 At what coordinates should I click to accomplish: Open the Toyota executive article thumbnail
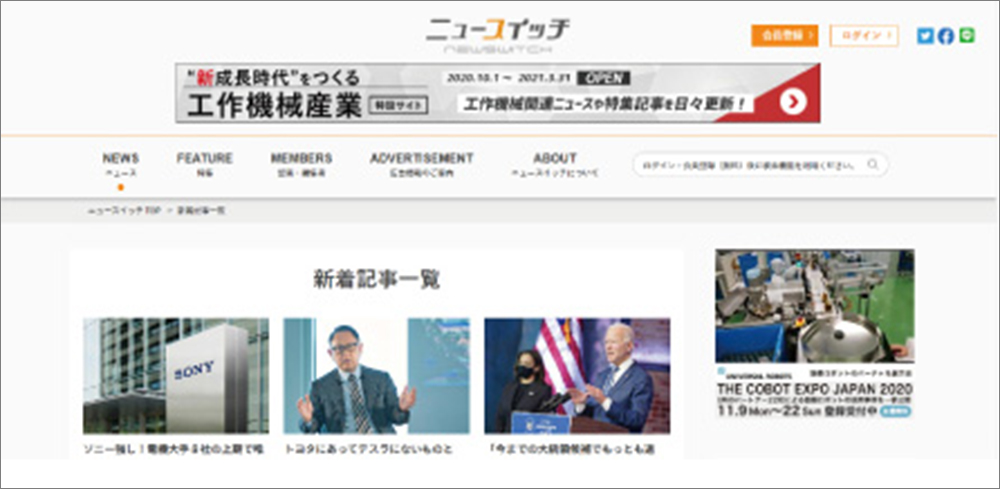(376, 376)
